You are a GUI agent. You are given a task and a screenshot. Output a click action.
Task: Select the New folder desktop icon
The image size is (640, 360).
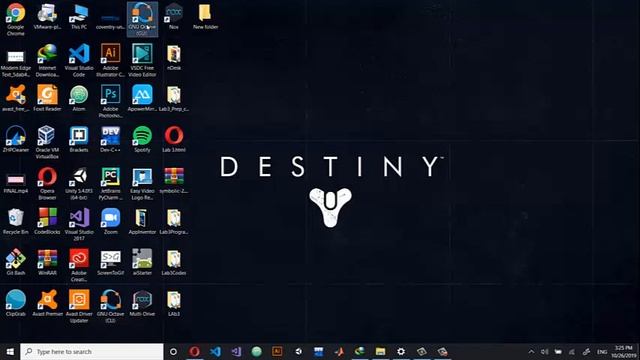pyautogui.click(x=205, y=16)
